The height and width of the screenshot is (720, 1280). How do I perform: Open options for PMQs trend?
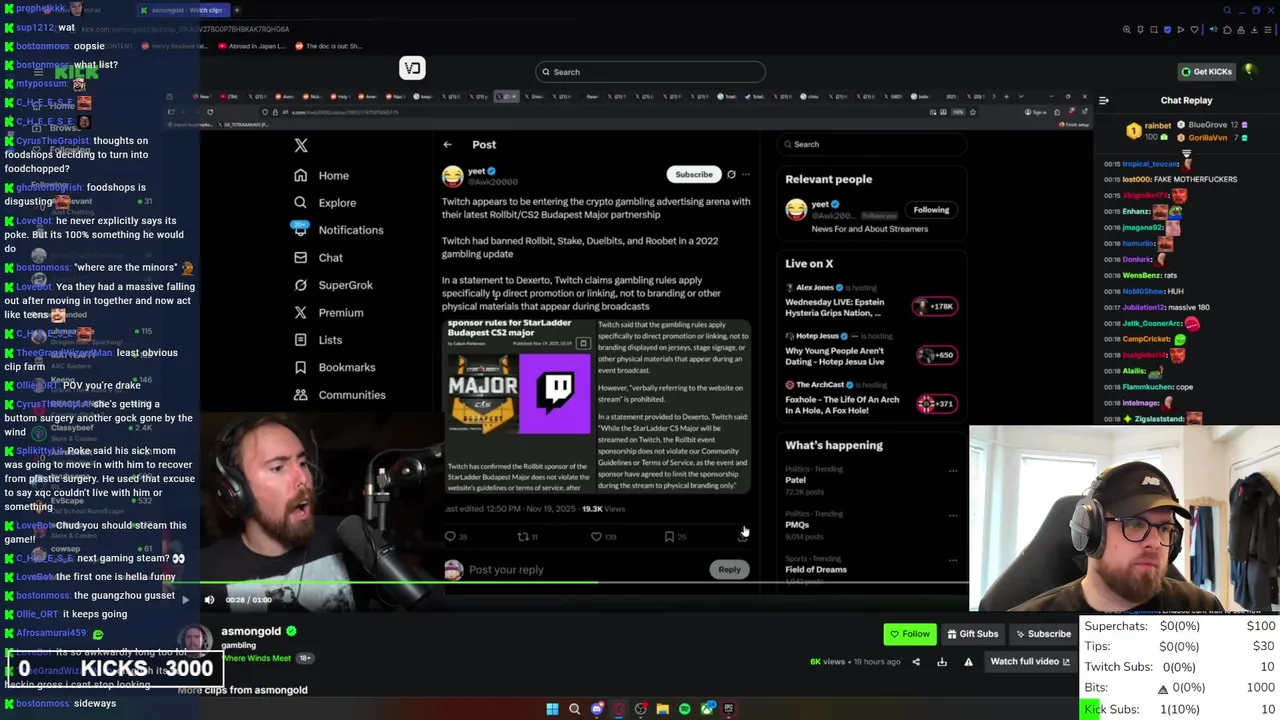(x=952, y=515)
